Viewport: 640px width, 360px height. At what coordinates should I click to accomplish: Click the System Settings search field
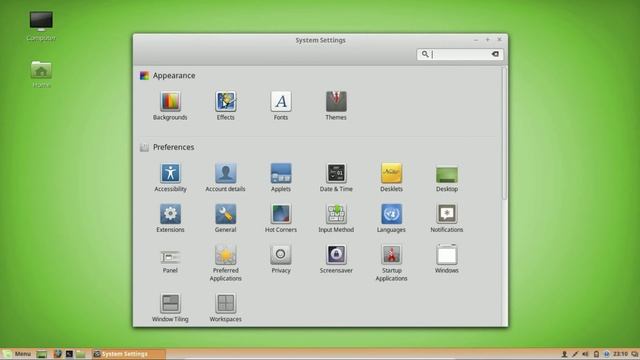460,54
